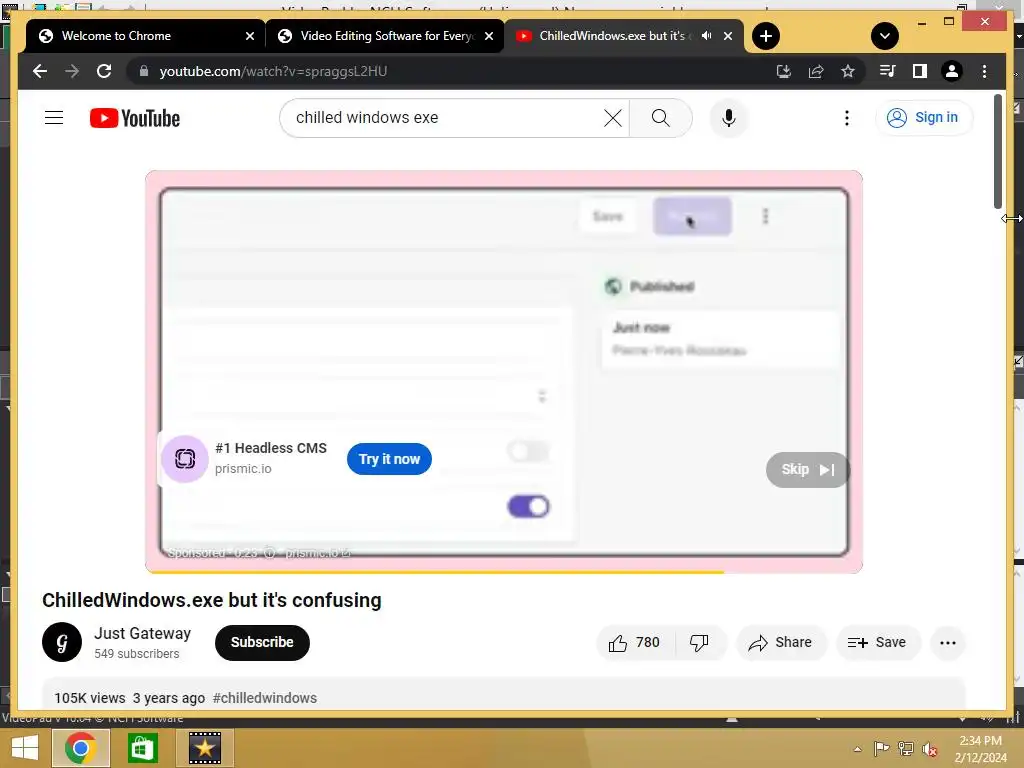Viewport: 1024px width, 768px height.
Task: Open network tray icon
Action: [x=906, y=748]
